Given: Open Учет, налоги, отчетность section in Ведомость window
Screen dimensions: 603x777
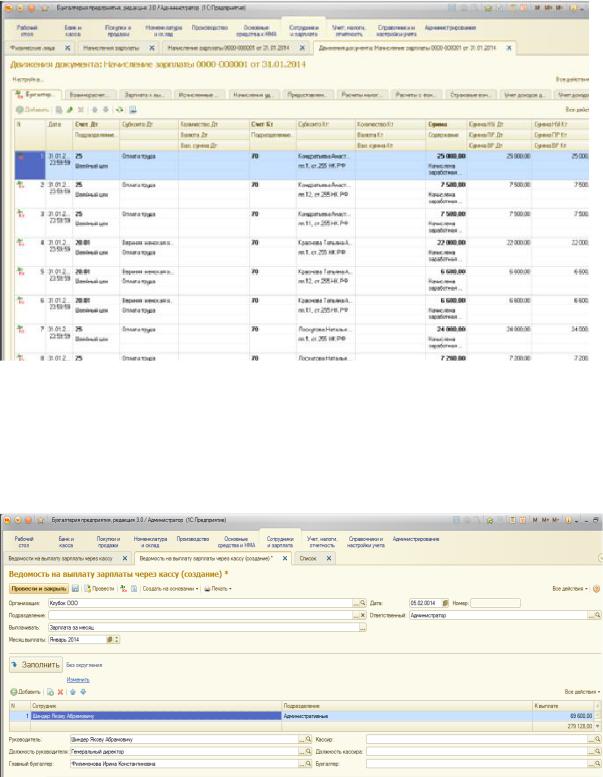Looking at the screenshot, I should pos(322,542).
